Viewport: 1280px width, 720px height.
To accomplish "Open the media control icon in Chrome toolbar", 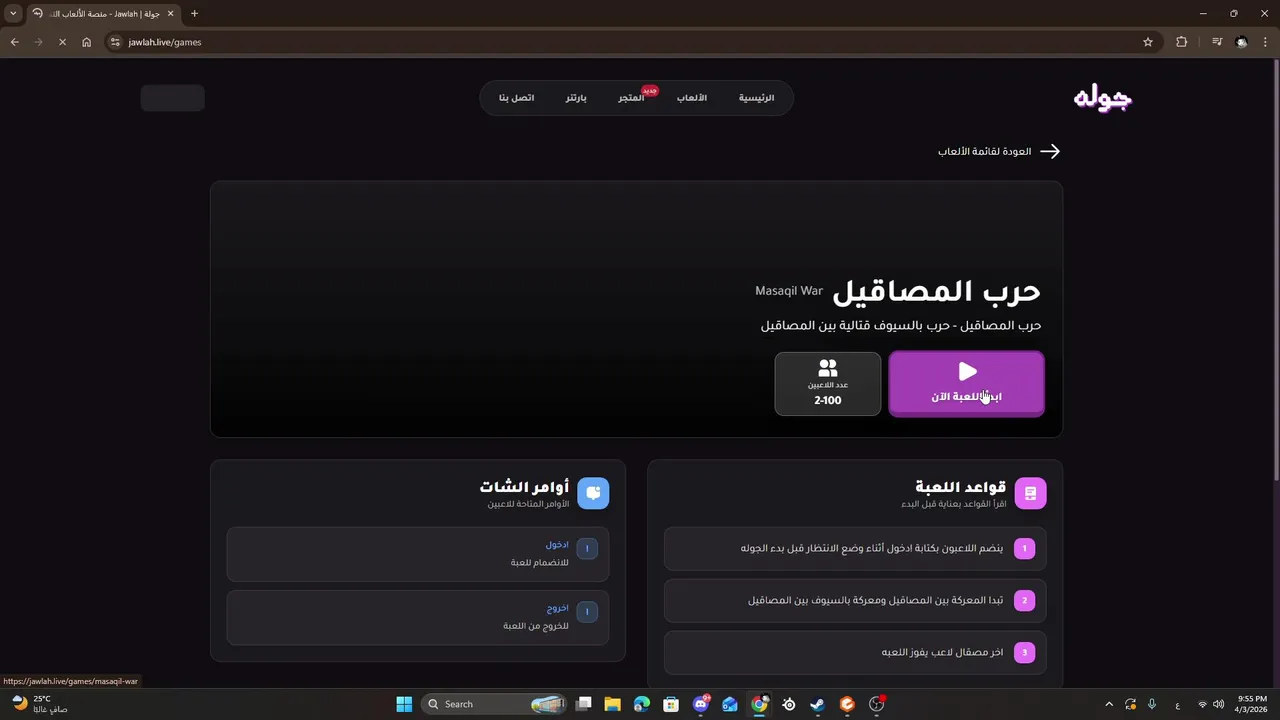I will (x=1217, y=42).
